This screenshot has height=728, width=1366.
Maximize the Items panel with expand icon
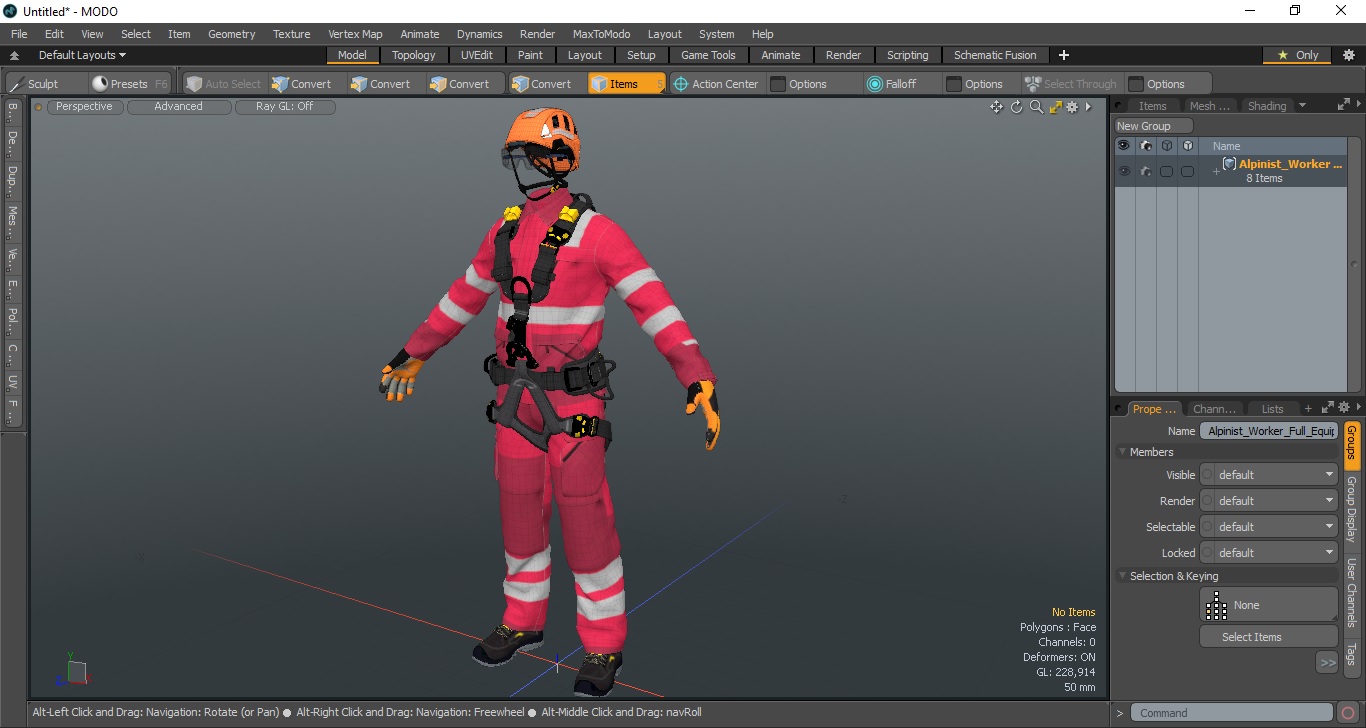click(1343, 105)
